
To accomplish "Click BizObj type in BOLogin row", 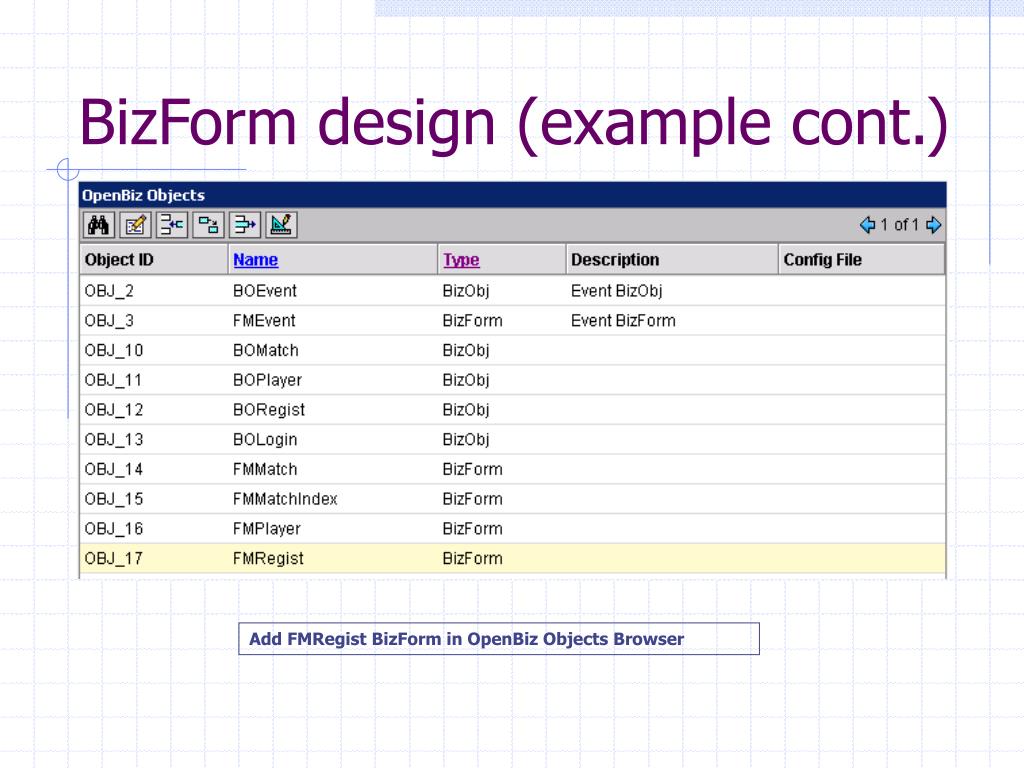I will (466, 440).
